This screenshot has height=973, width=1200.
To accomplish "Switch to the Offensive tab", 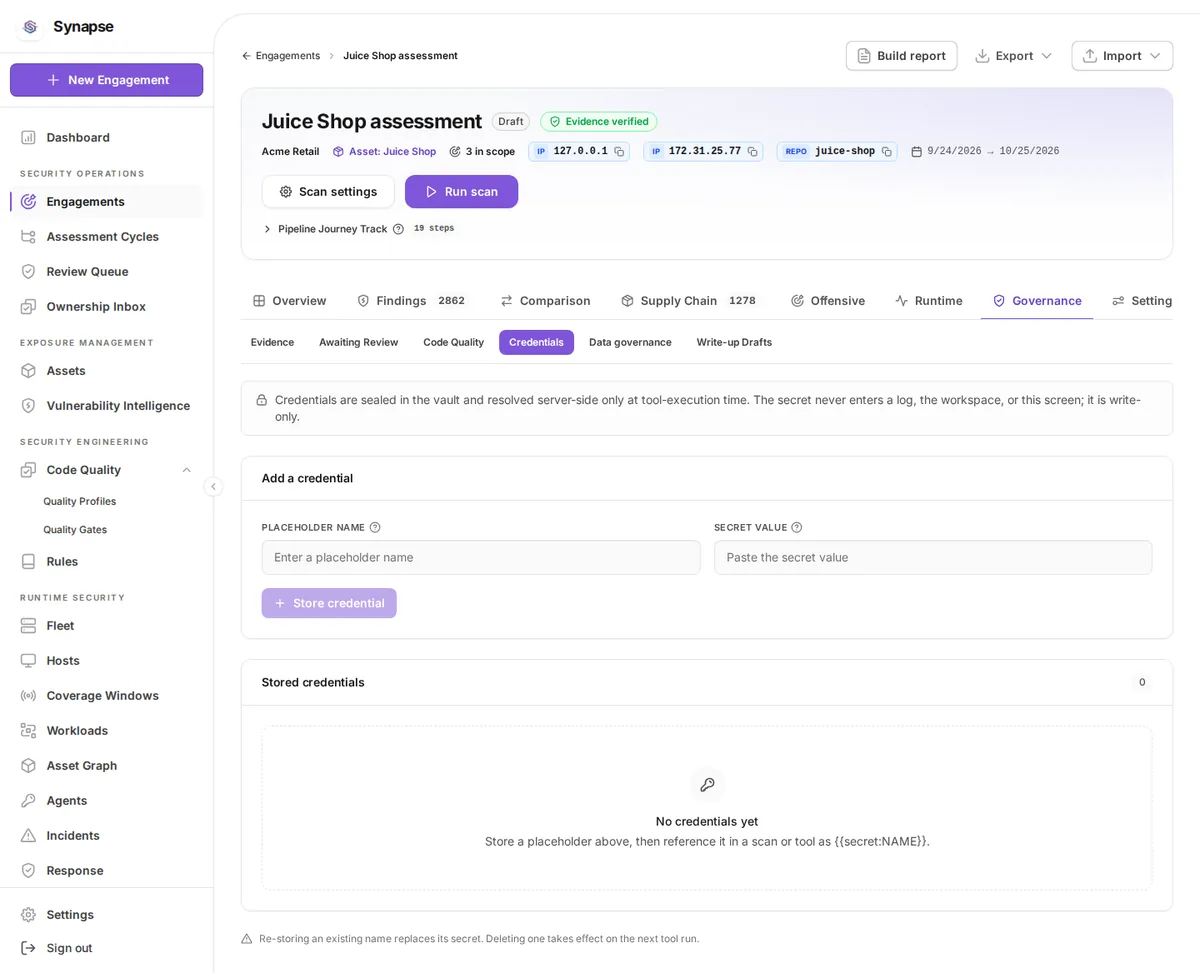I will click(x=828, y=300).
